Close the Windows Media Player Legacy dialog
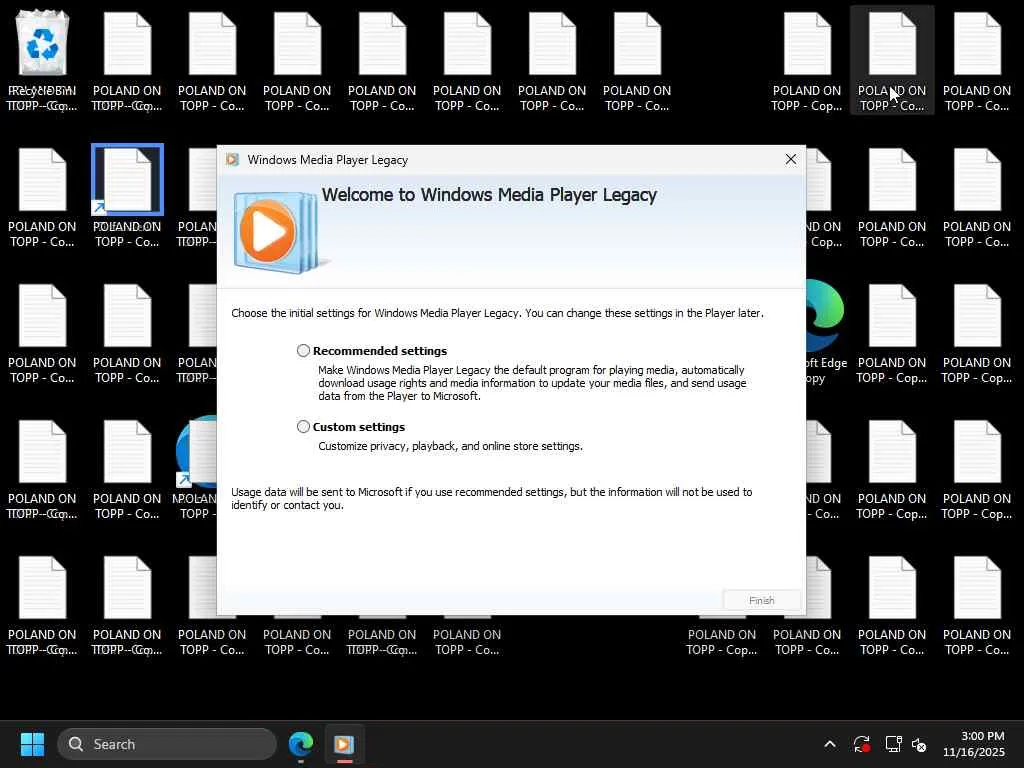This screenshot has width=1024, height=768. 790,159
